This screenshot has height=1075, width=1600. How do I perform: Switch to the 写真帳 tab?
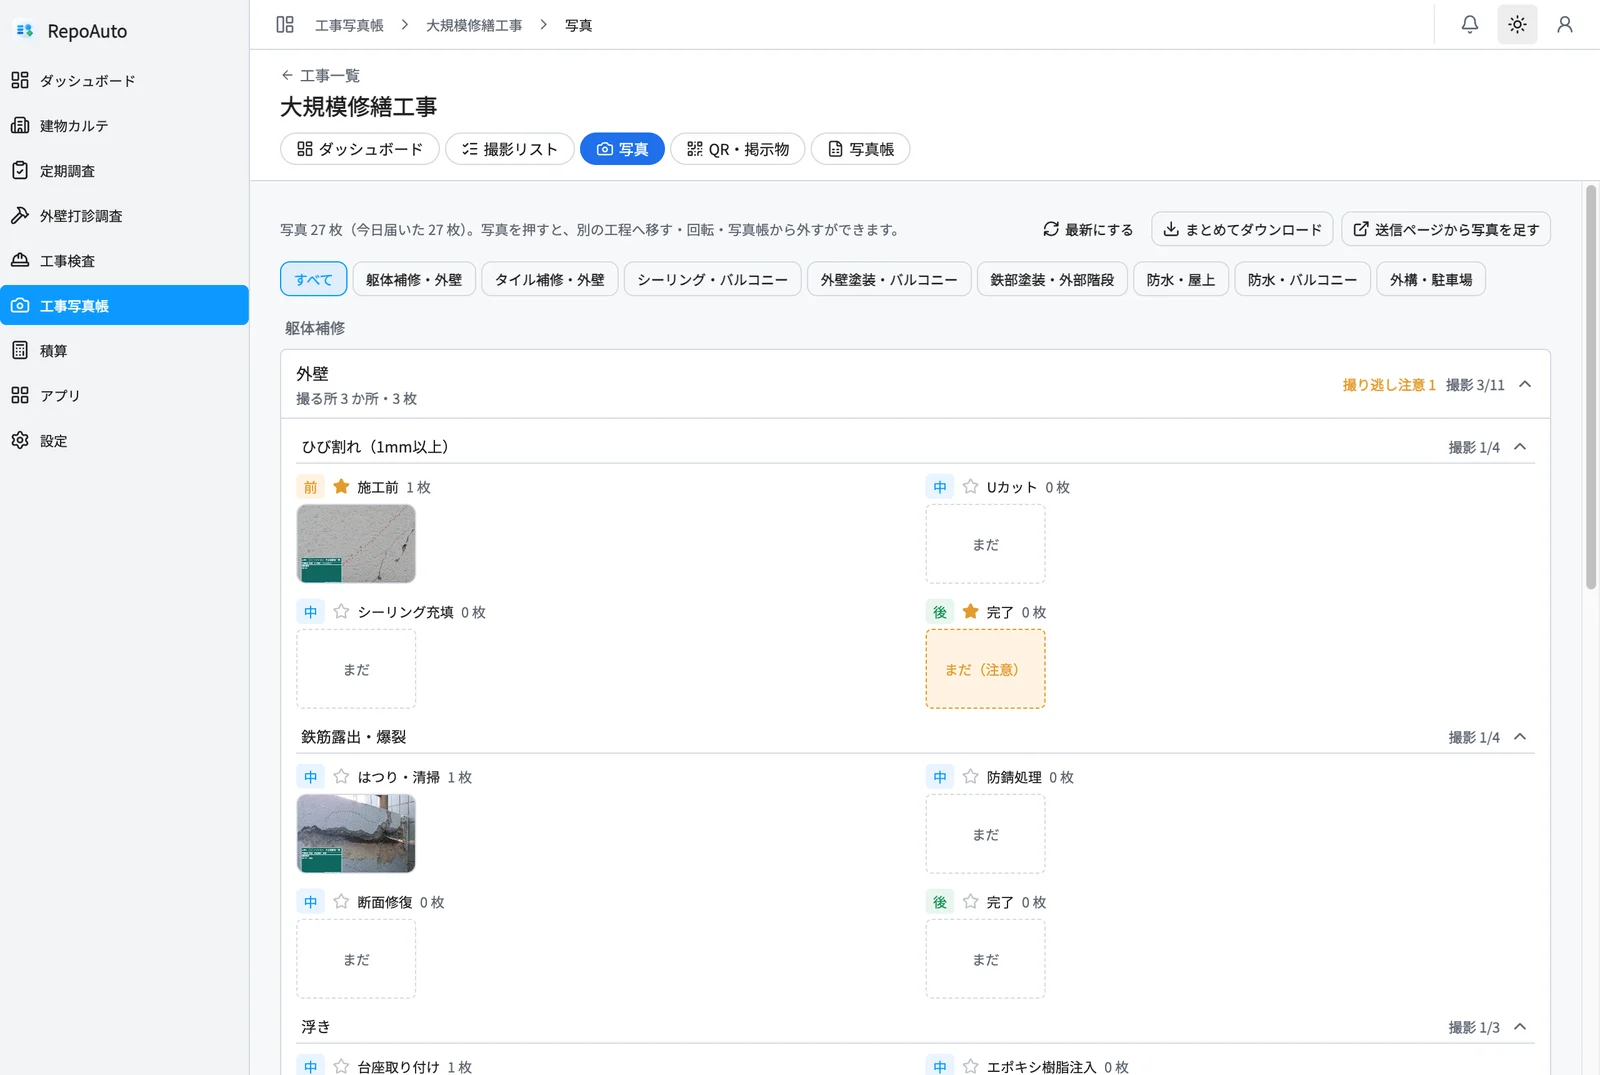click(861, 149)
